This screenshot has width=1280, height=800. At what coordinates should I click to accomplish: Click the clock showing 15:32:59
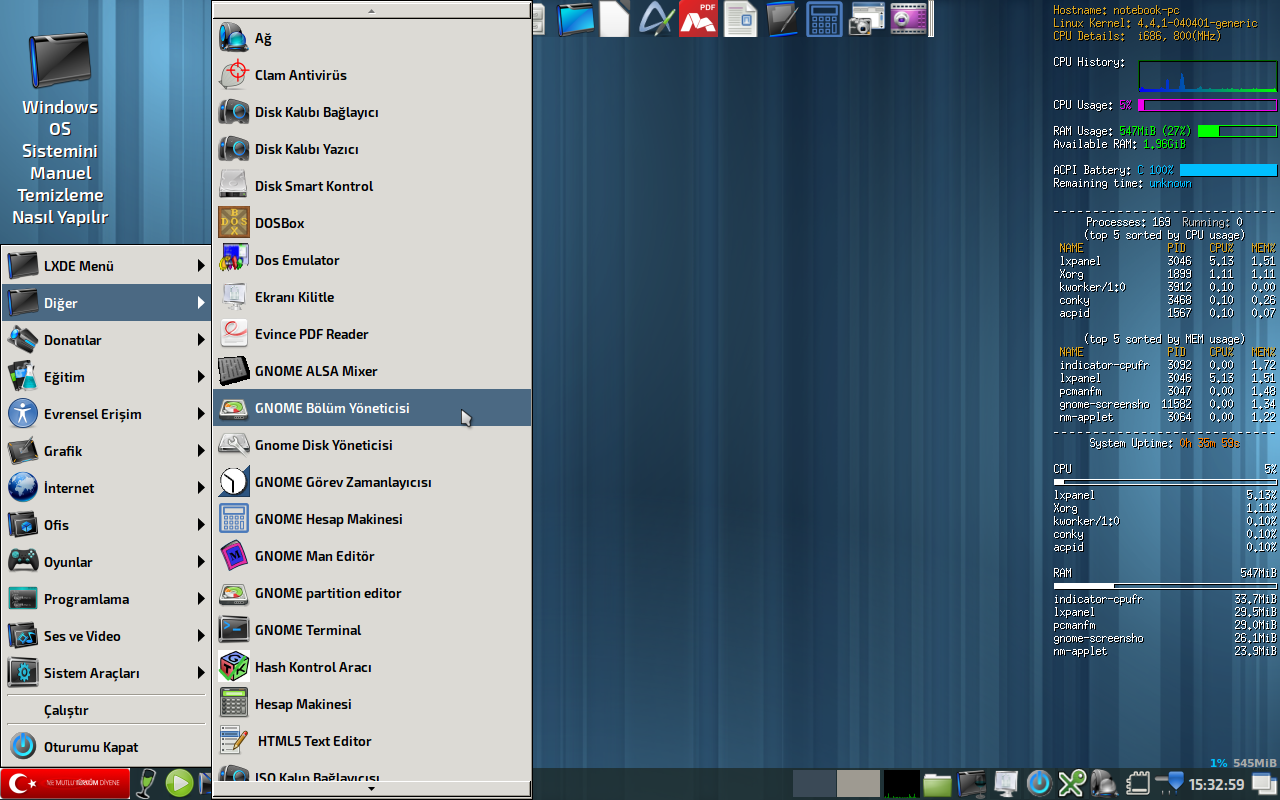point(1216,785)
